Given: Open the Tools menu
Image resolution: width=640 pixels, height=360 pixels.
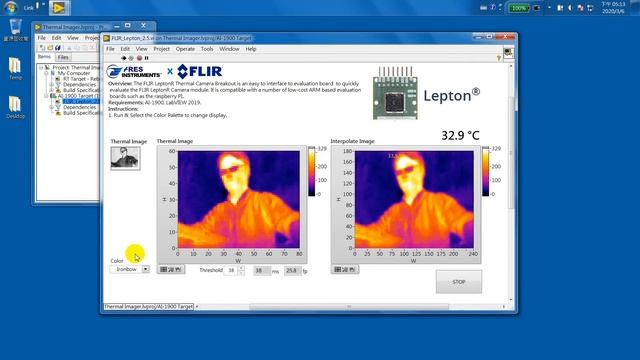Looking at the screenshot, I should click(207, 49).
